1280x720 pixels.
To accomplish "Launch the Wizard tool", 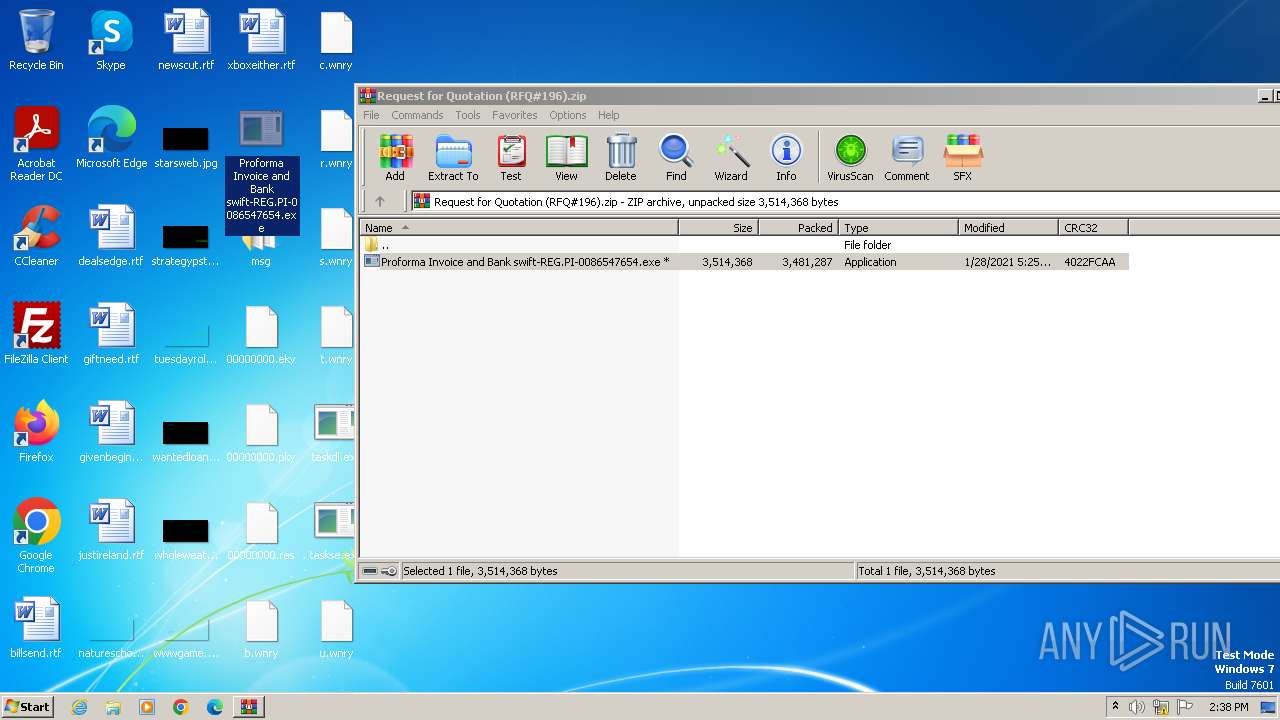I will click(x=731, y=158).
